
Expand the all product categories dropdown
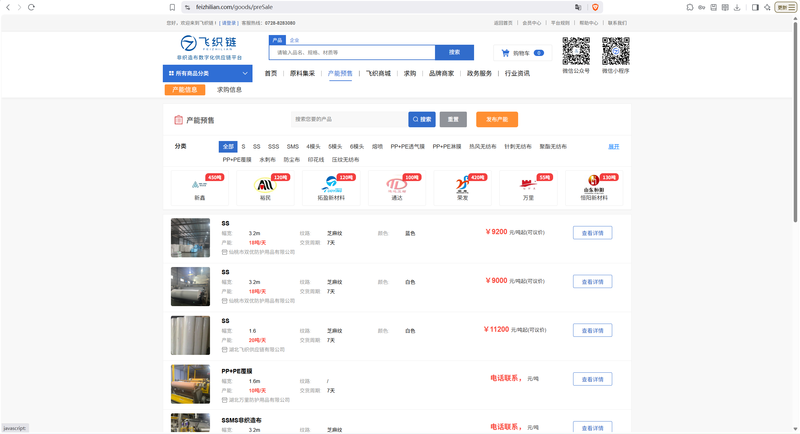coord(208,73)
